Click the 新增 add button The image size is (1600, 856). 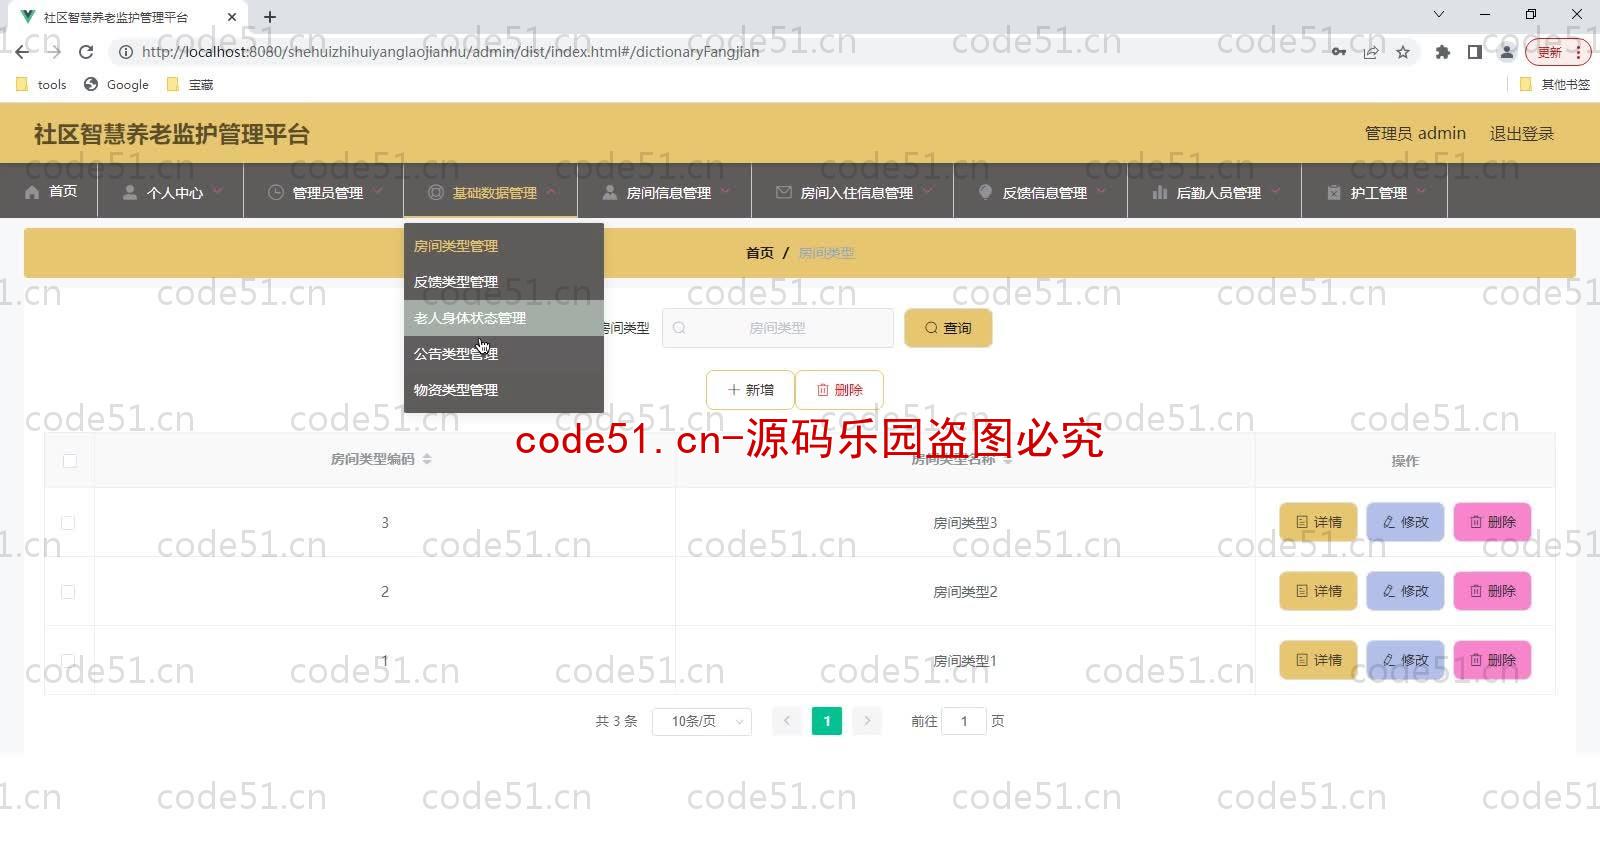pyautogui.click(x=750, y=390)
